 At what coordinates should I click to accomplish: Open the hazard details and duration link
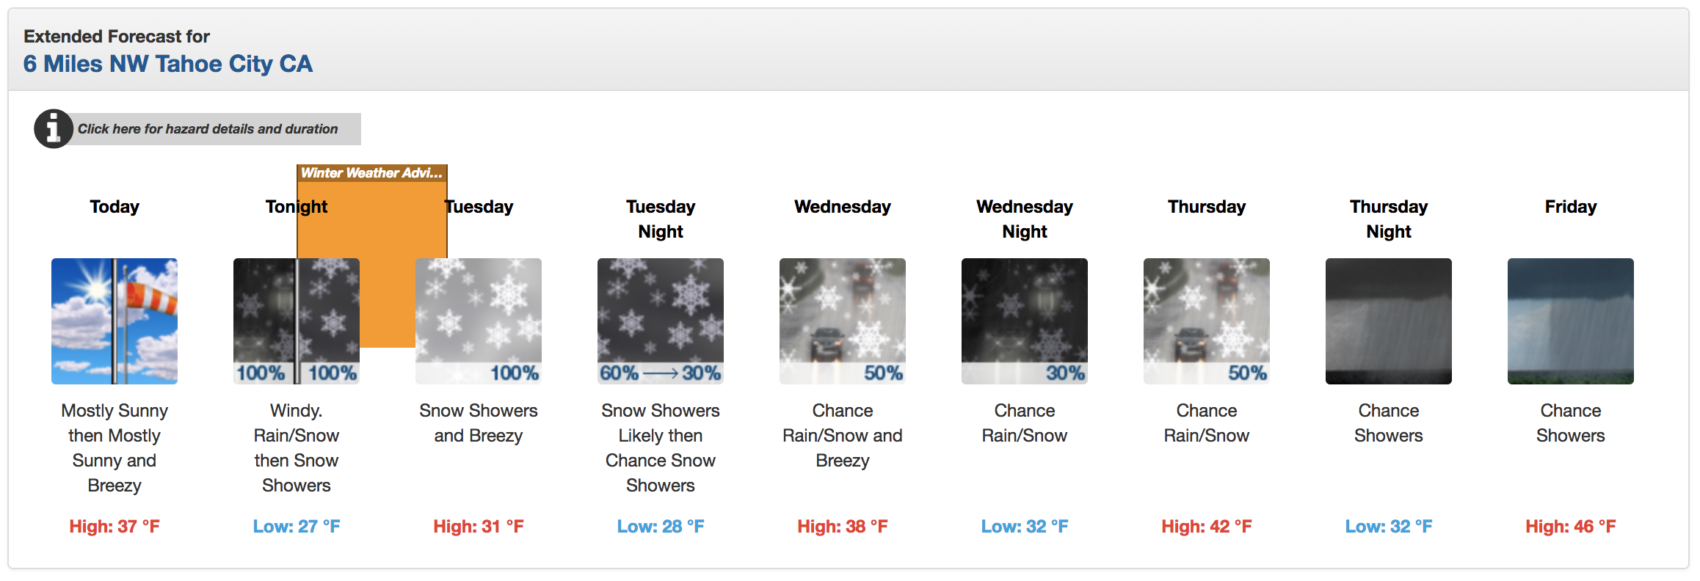pyautogui.click(x=208, y=129)
